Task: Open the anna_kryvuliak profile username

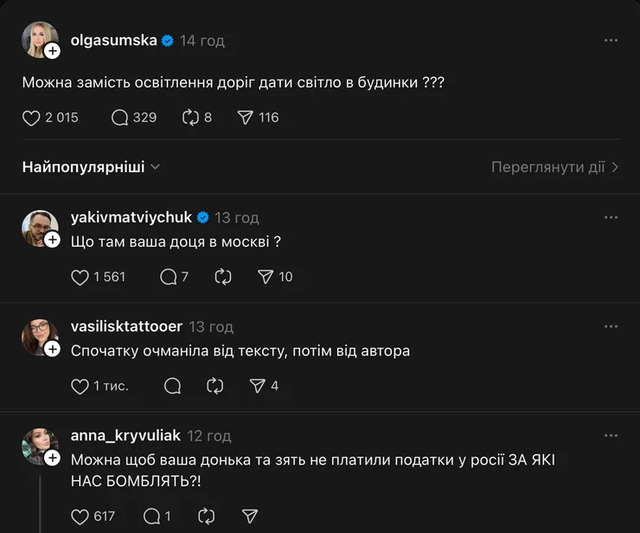Action: (x=126, y=436)
